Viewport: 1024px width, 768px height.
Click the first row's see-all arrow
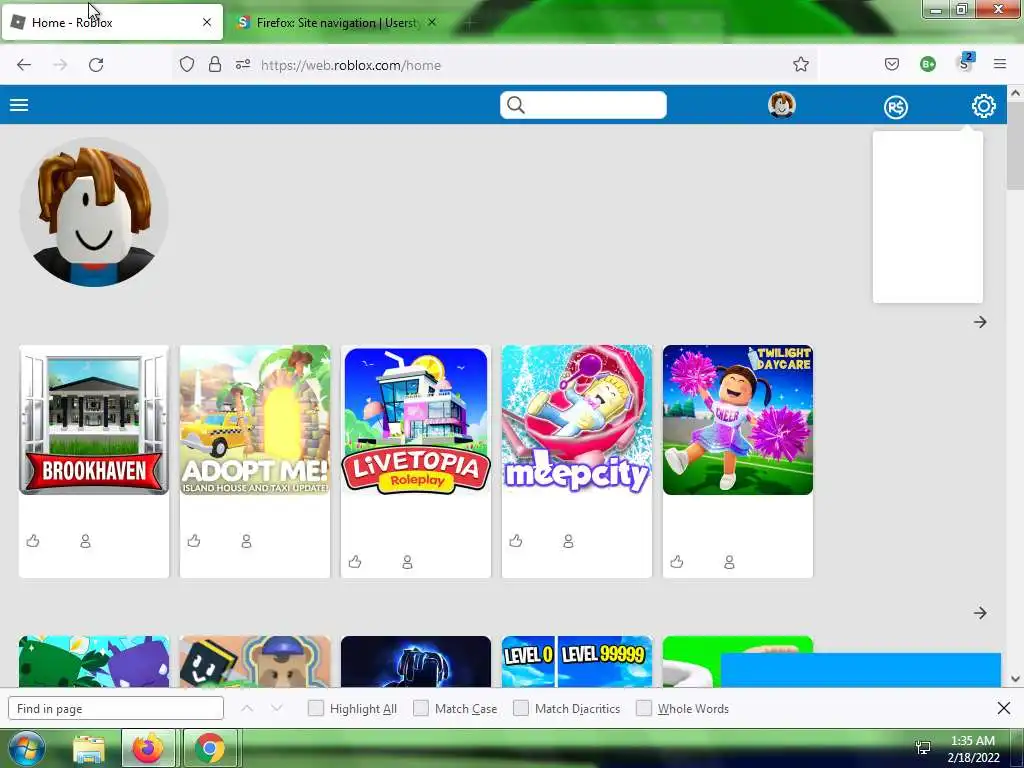980,322
